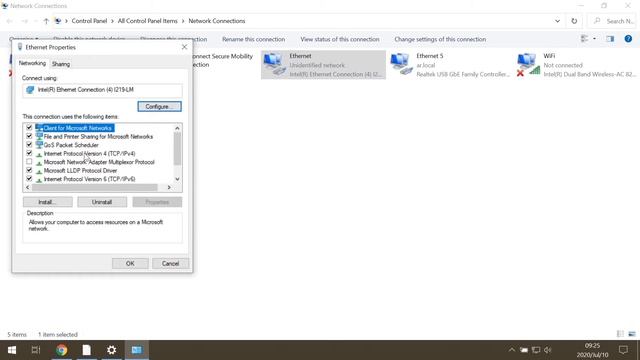This screenshot has width=640, height=360.
Task: Uncheck QoS Packet Scheduler
Action: click(29, 144)
